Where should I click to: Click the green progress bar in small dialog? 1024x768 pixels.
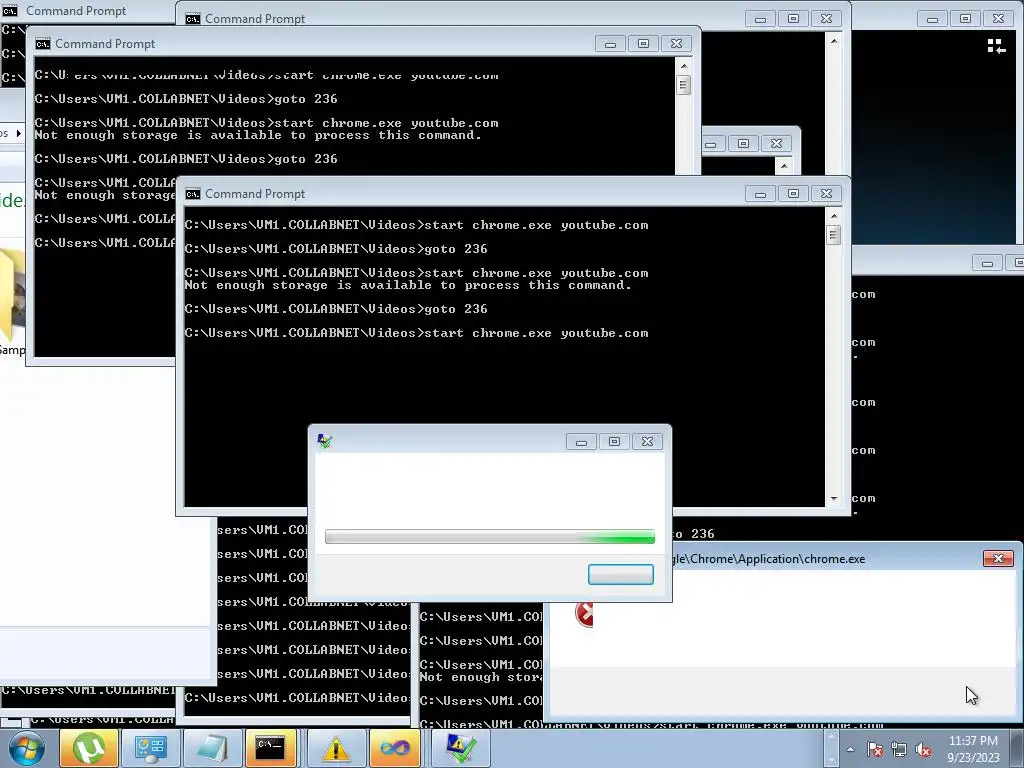coord(490,537)
